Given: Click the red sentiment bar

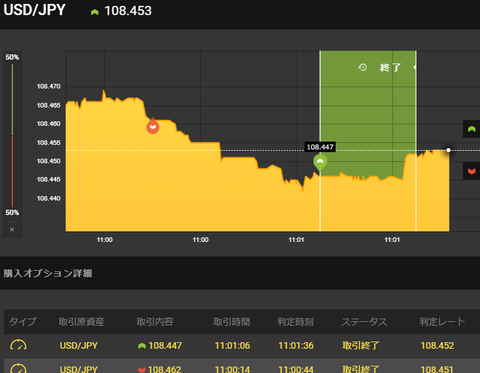Looking at the screenshot, I should [12, 171].
